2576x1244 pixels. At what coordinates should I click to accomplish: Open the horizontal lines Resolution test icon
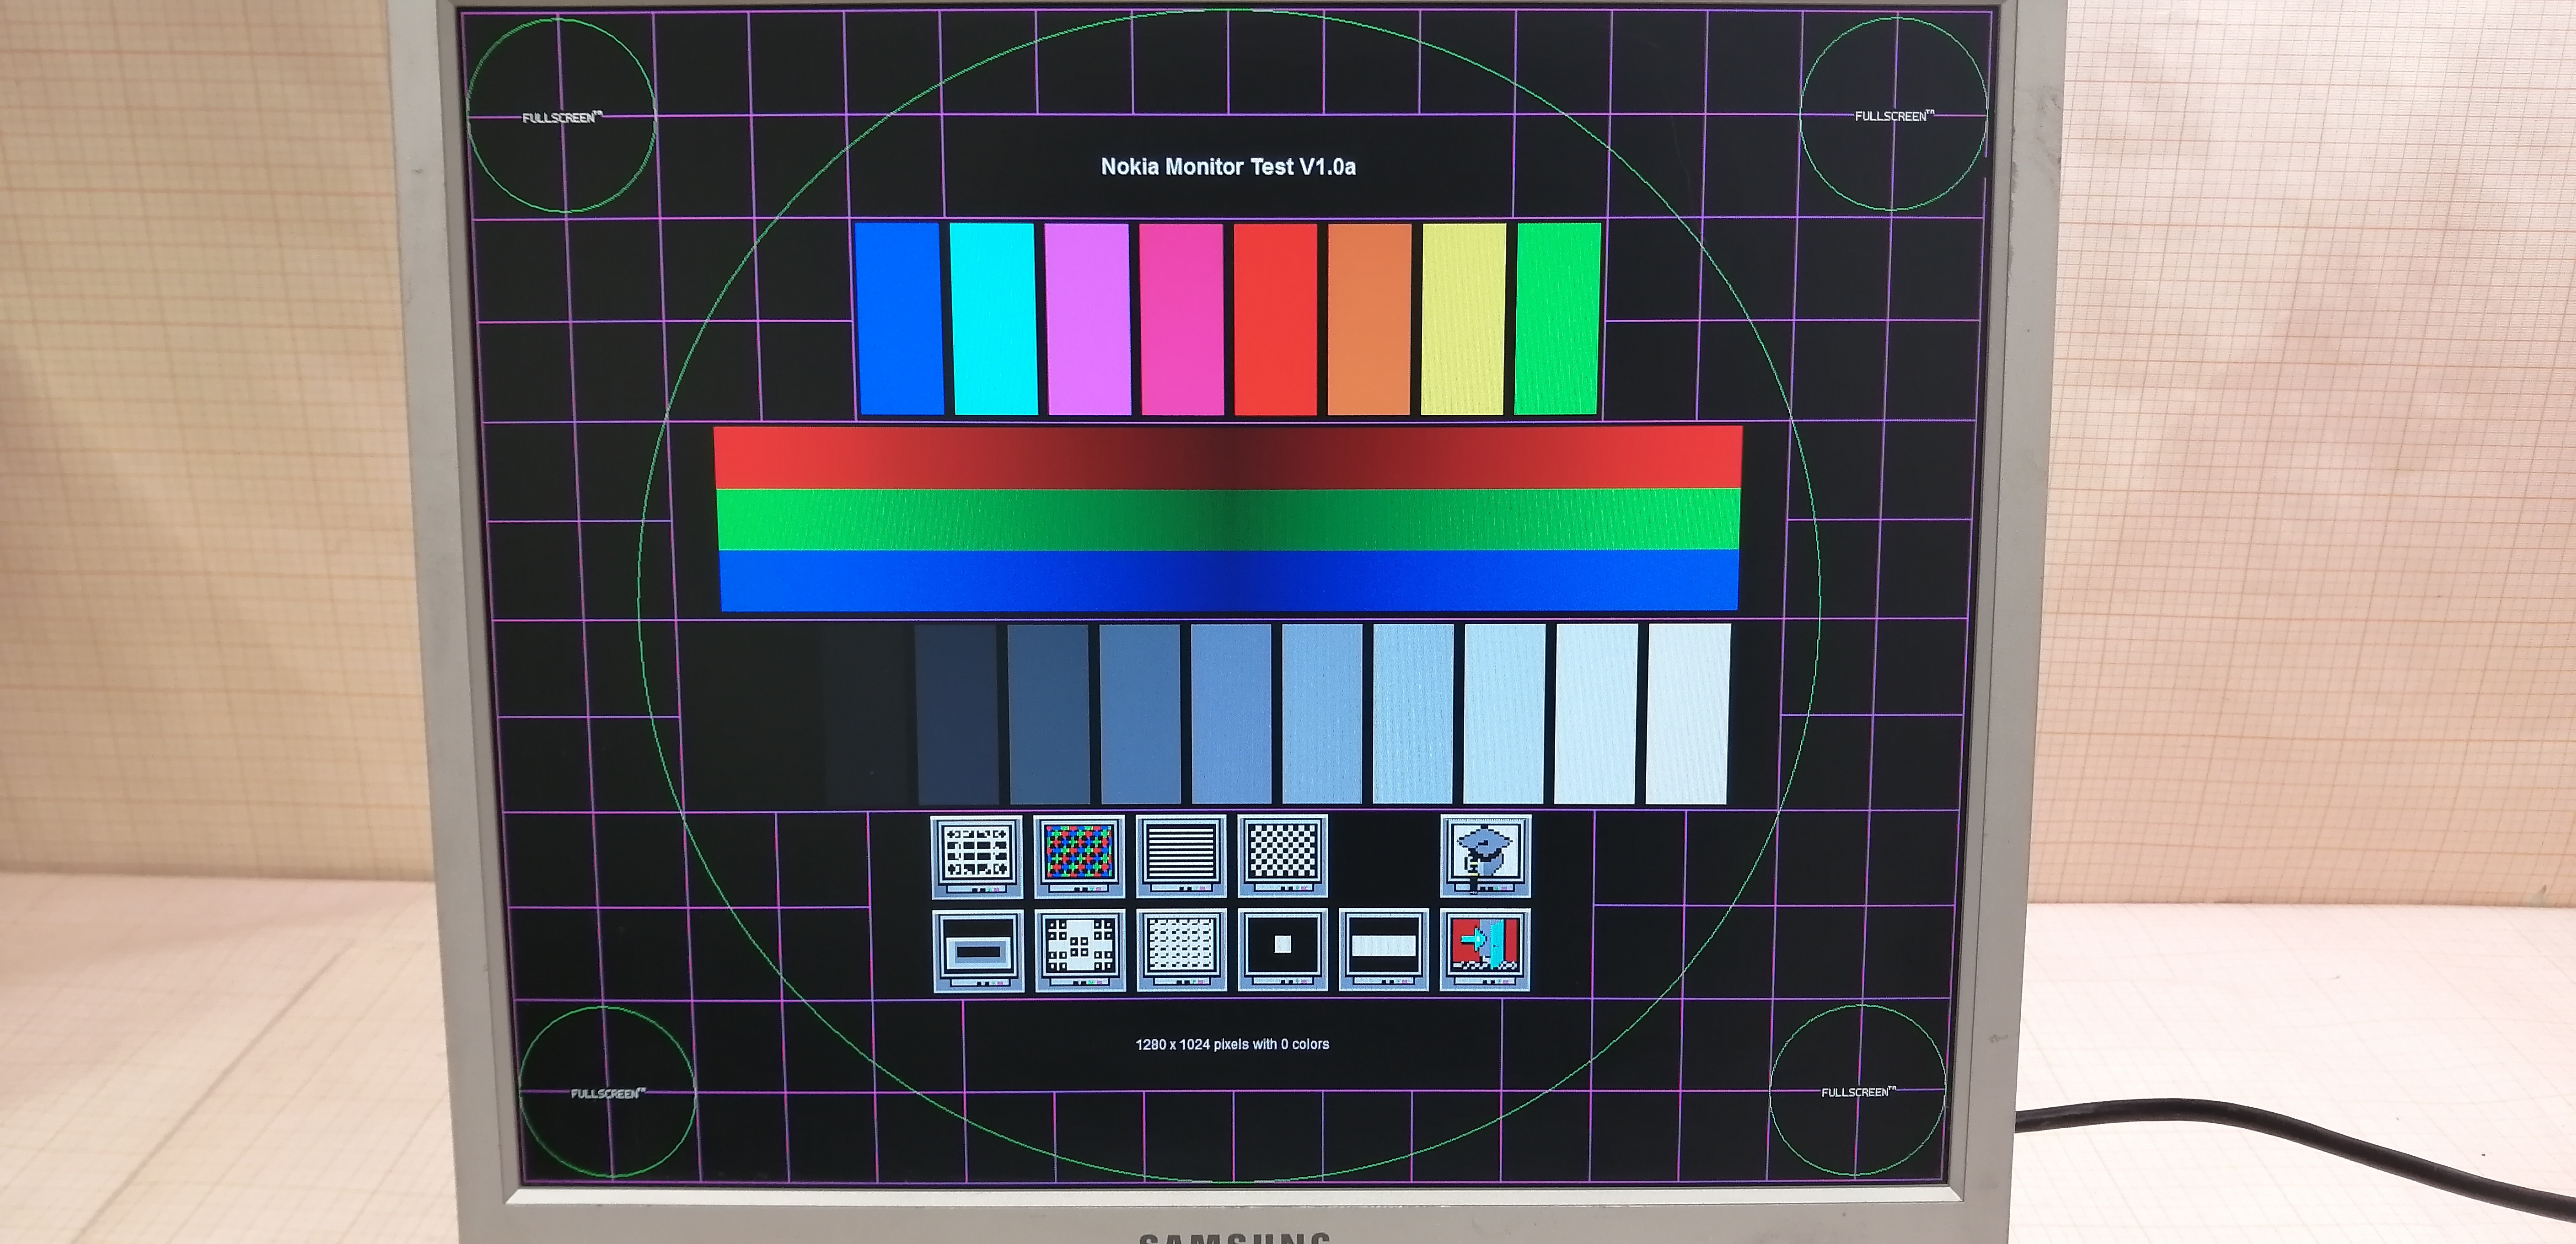click(x=1181, y=856)
